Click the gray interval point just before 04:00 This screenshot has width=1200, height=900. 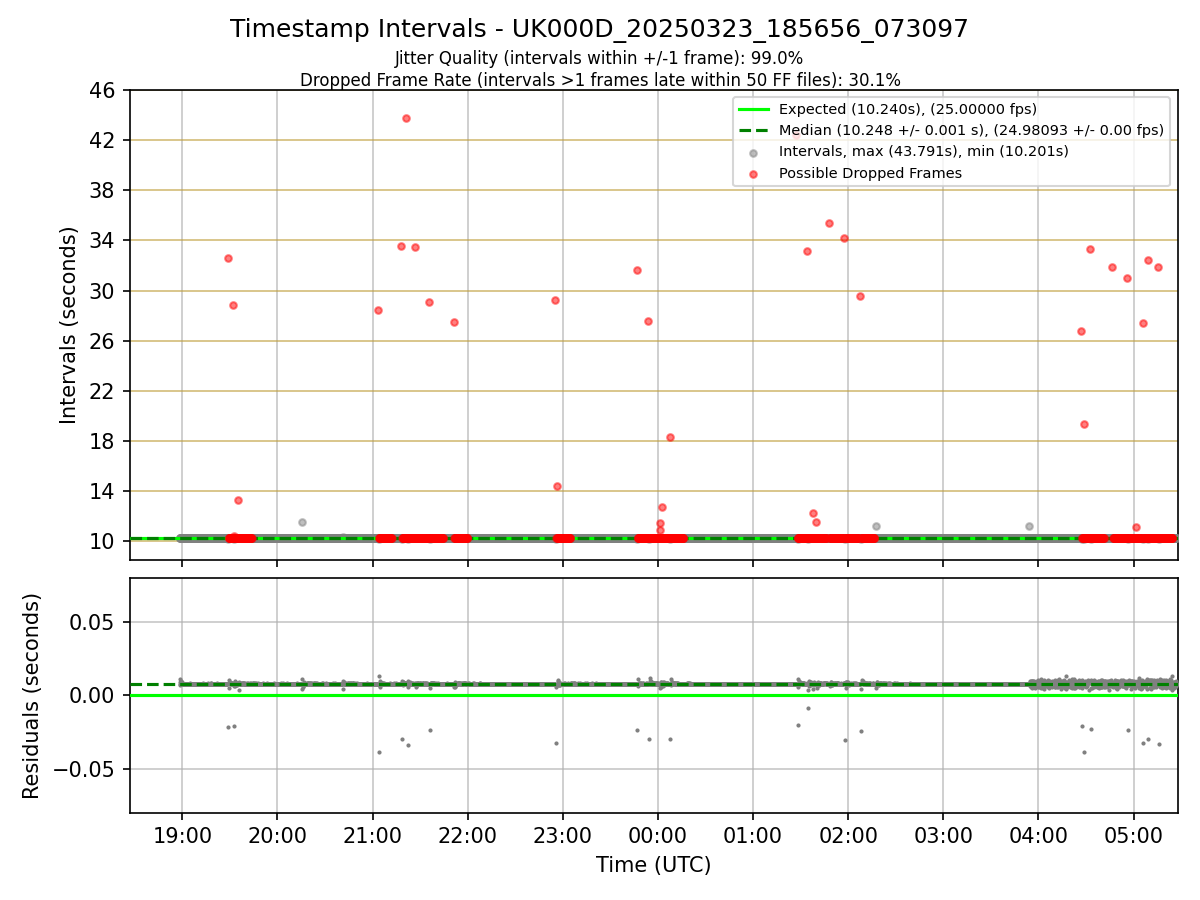click(x=1029, y=526)
